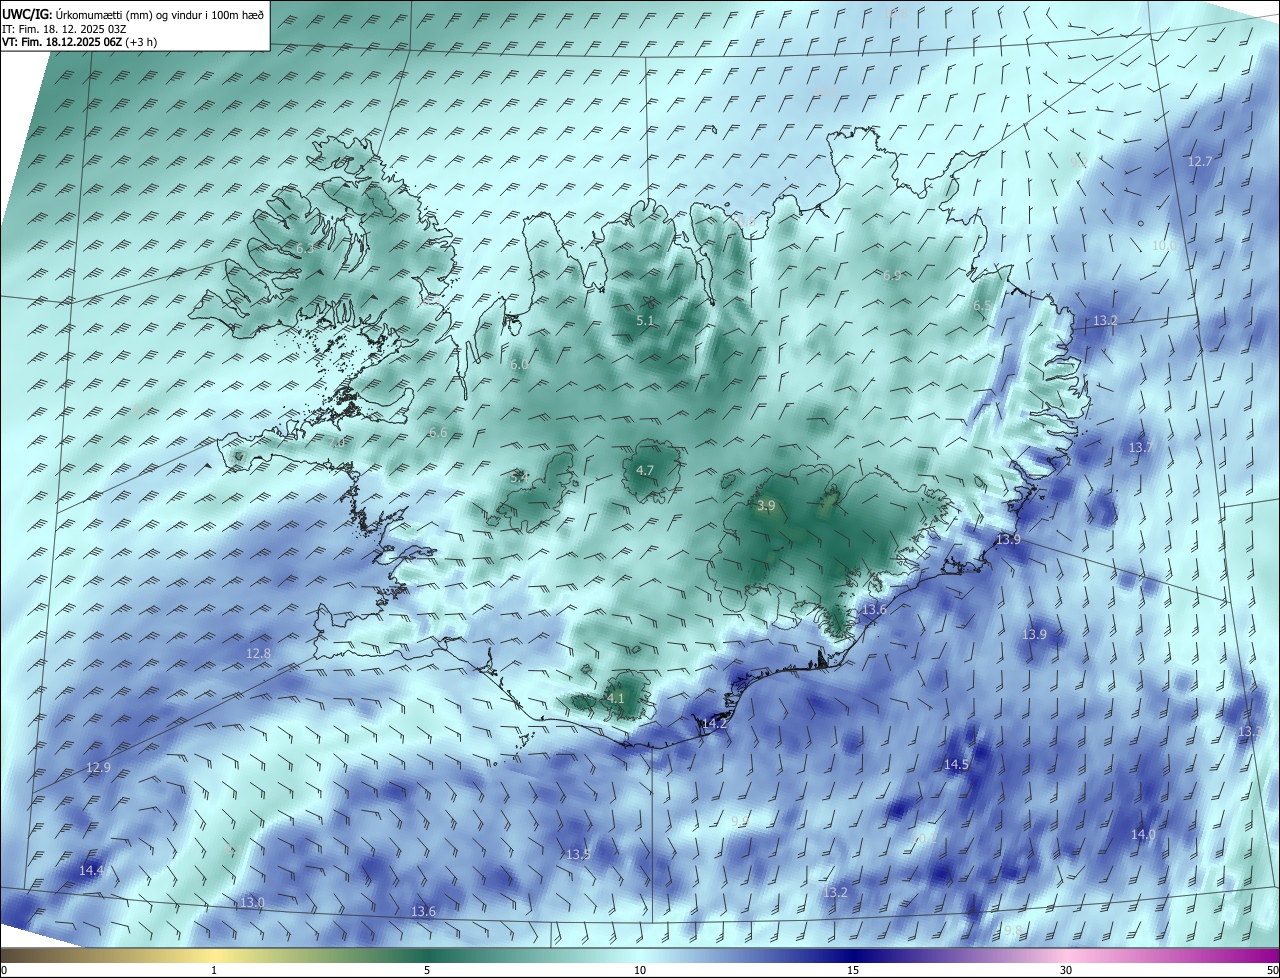Click the 5.1 value label on the map
This screenshot has width=1280, height=978.
645,321
